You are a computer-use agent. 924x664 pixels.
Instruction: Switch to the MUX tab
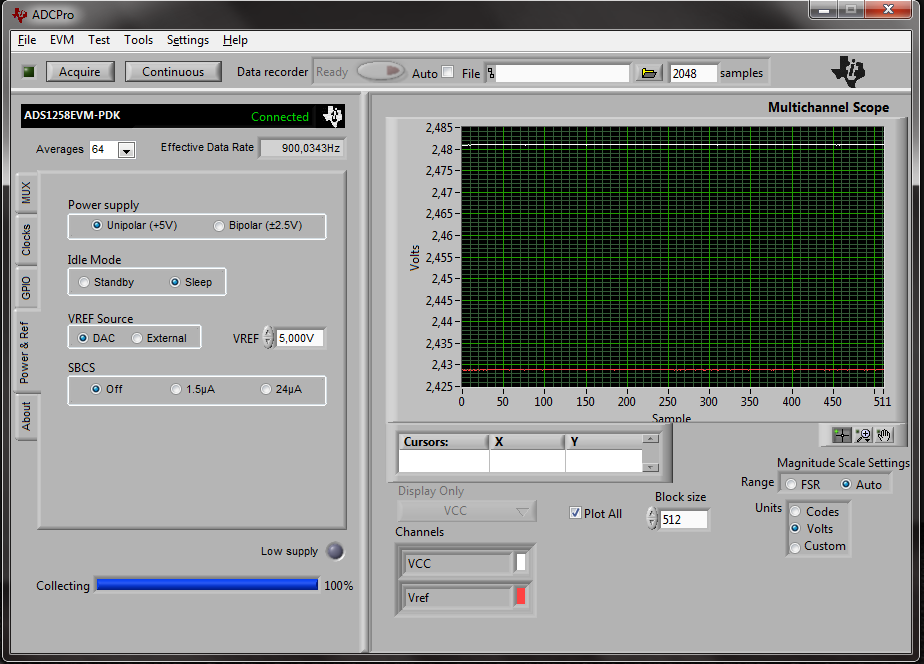(26, 193)
